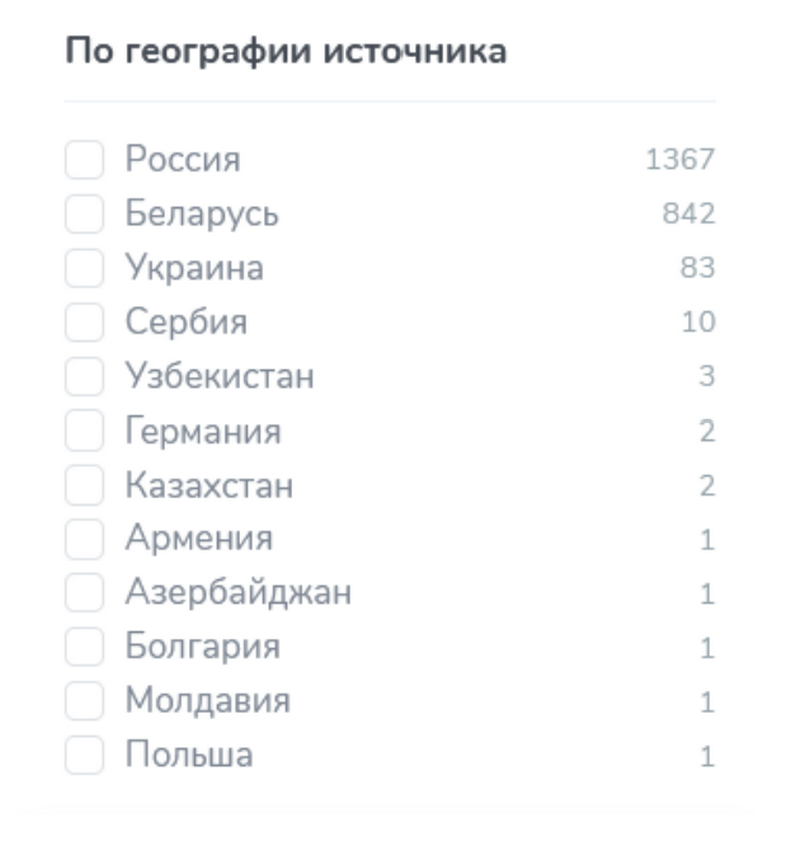Check the Германия source checkbox
This screenshot has width=800, height=841.
pos(84,431)
